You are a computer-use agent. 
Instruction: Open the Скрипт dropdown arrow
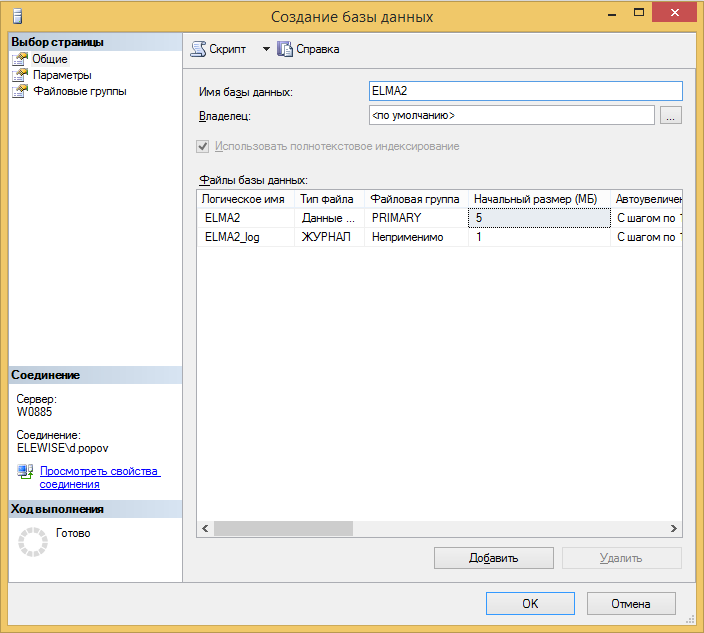pos(266,49)
